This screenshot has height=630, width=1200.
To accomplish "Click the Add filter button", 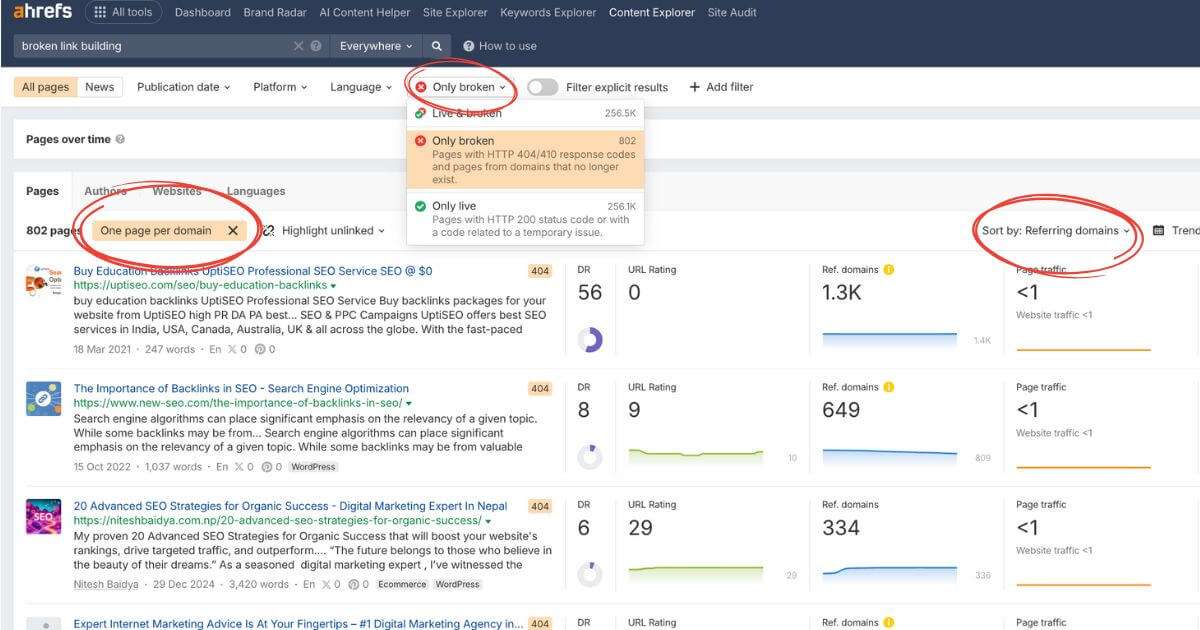I will tap(722, 87).
